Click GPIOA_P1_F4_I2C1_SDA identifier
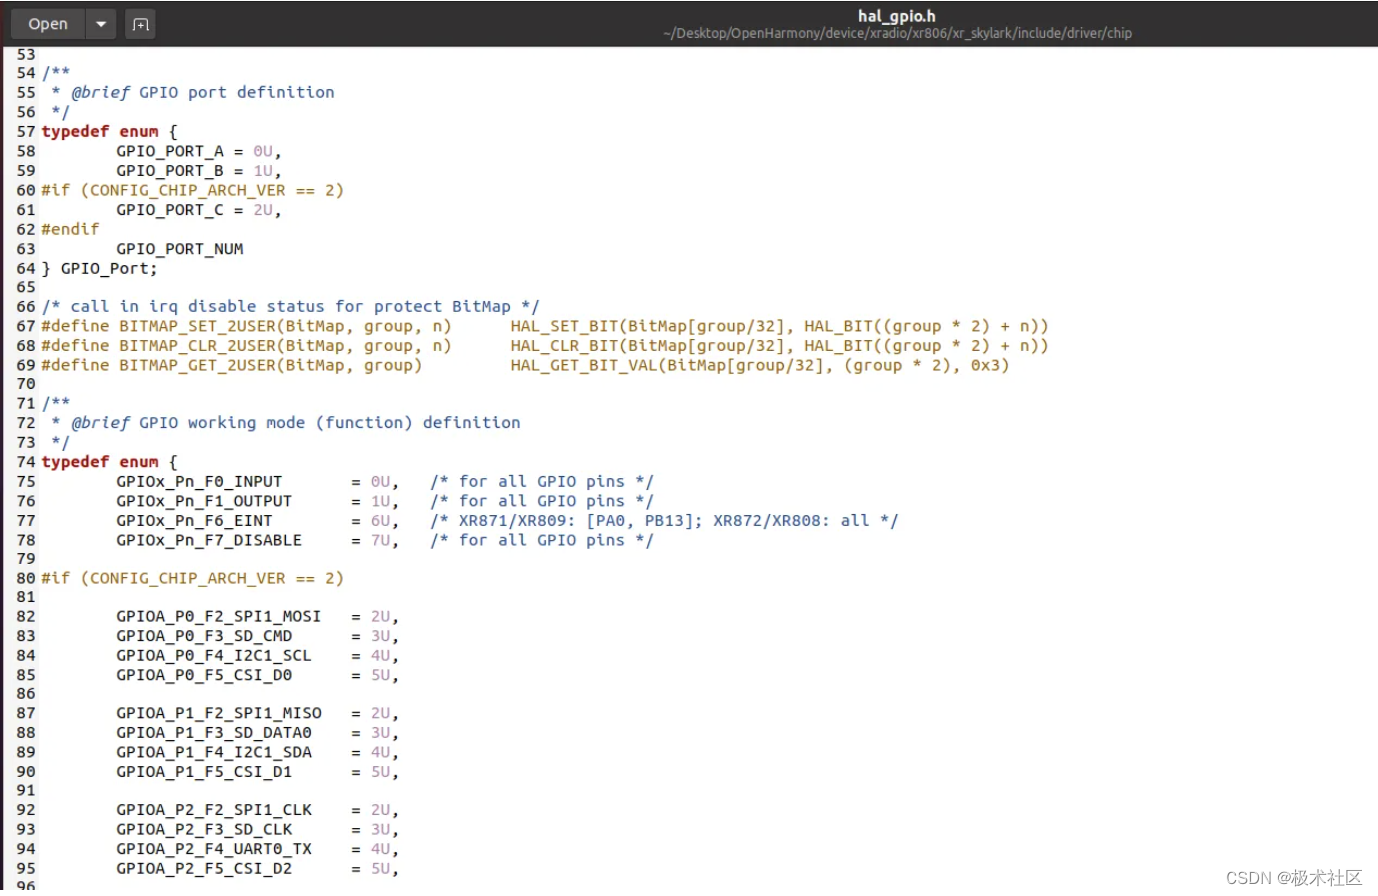This screenshot has width=1378, height=896. coord(214,752)
